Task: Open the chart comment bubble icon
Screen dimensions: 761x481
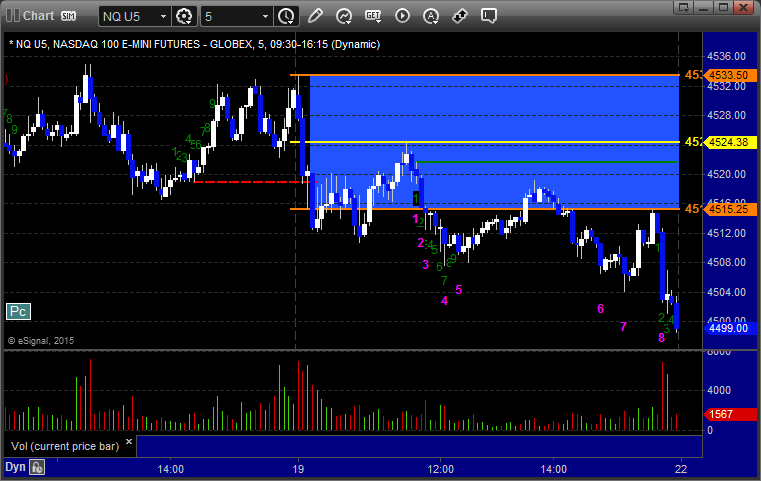Action: coord(489,16)
